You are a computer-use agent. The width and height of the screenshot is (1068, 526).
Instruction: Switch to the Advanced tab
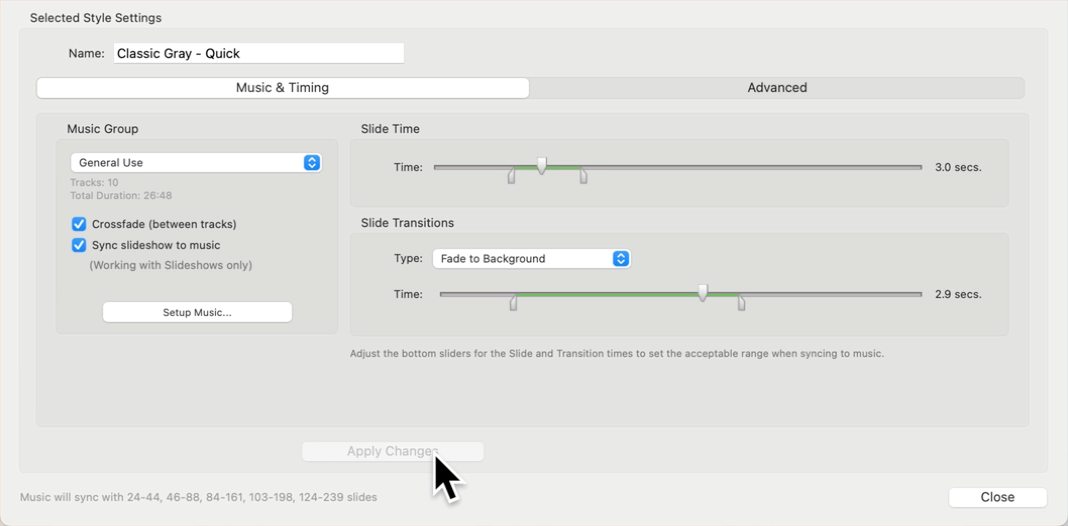(x=777, y=88)
